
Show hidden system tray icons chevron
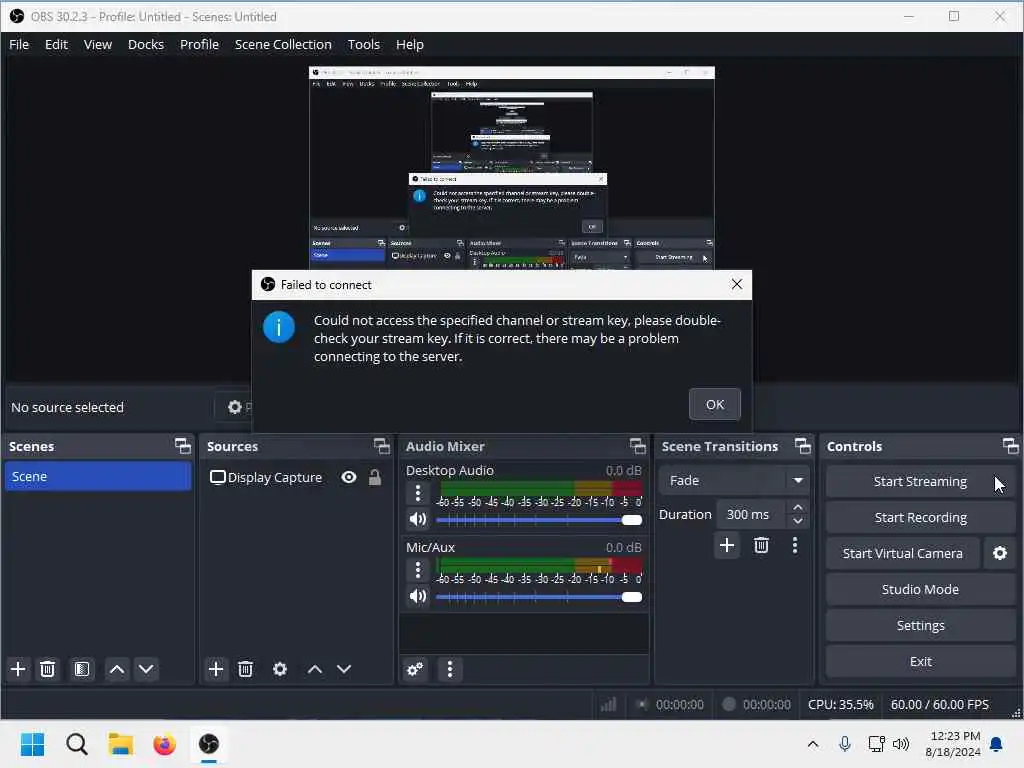coord(812,744)
